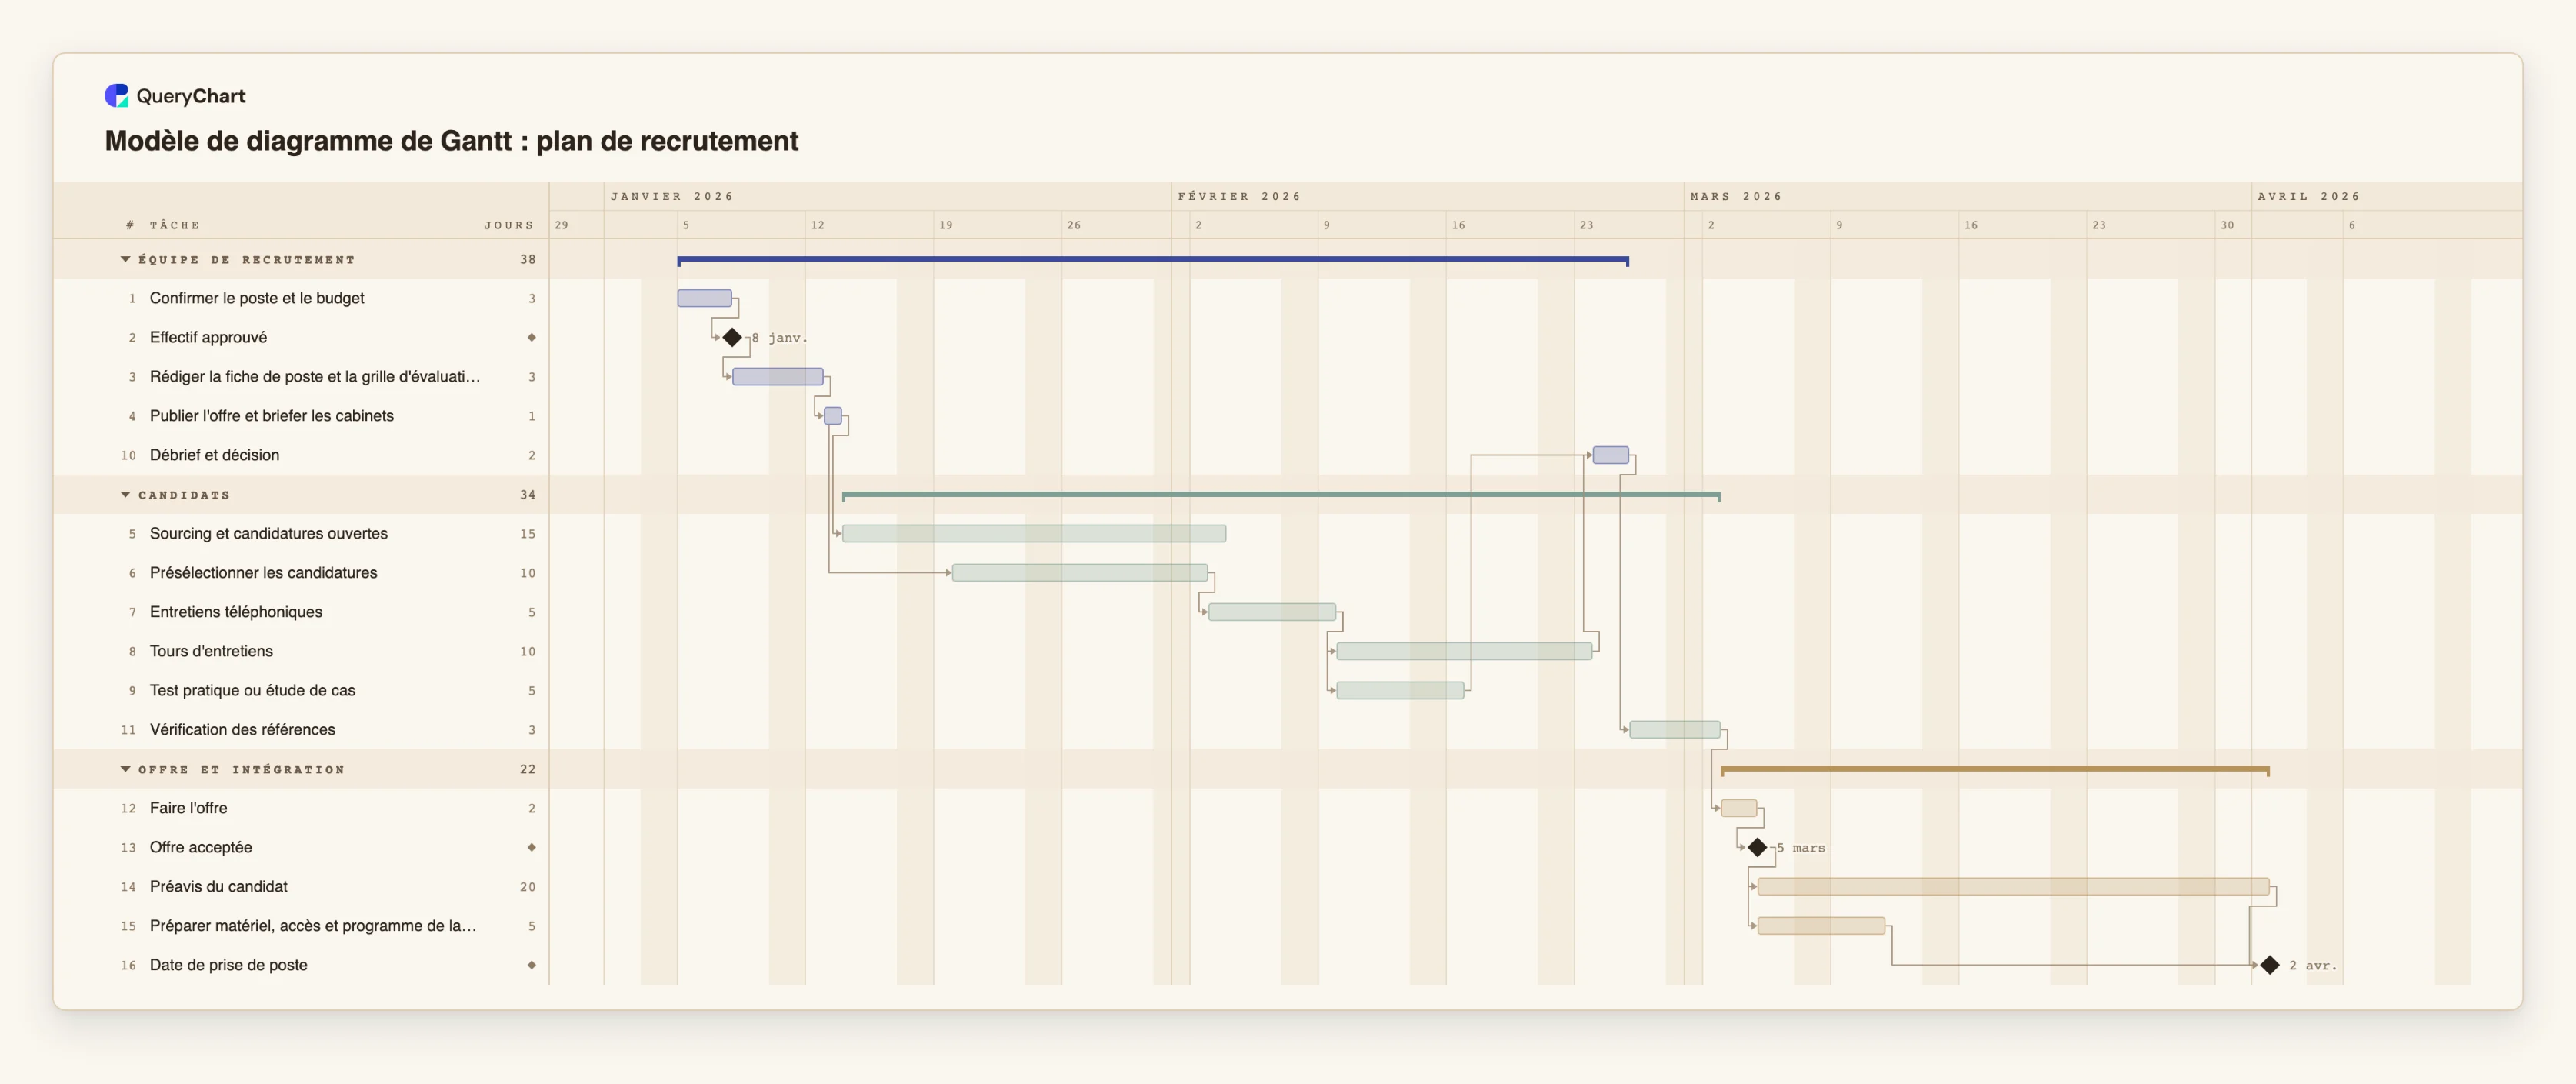2576x1084 pixels.
Task: Click the Préavis du candidat task name
Action: [219, 886]
